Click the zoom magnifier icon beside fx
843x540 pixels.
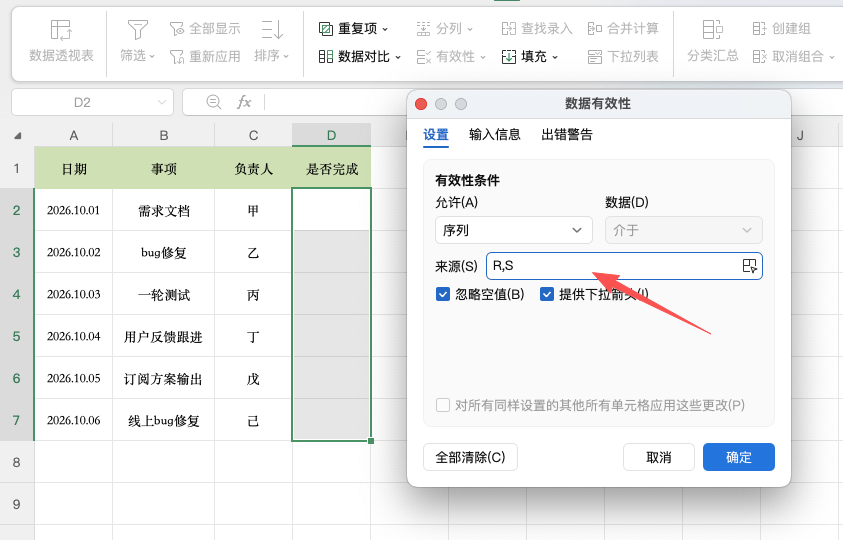click(213, 102)
